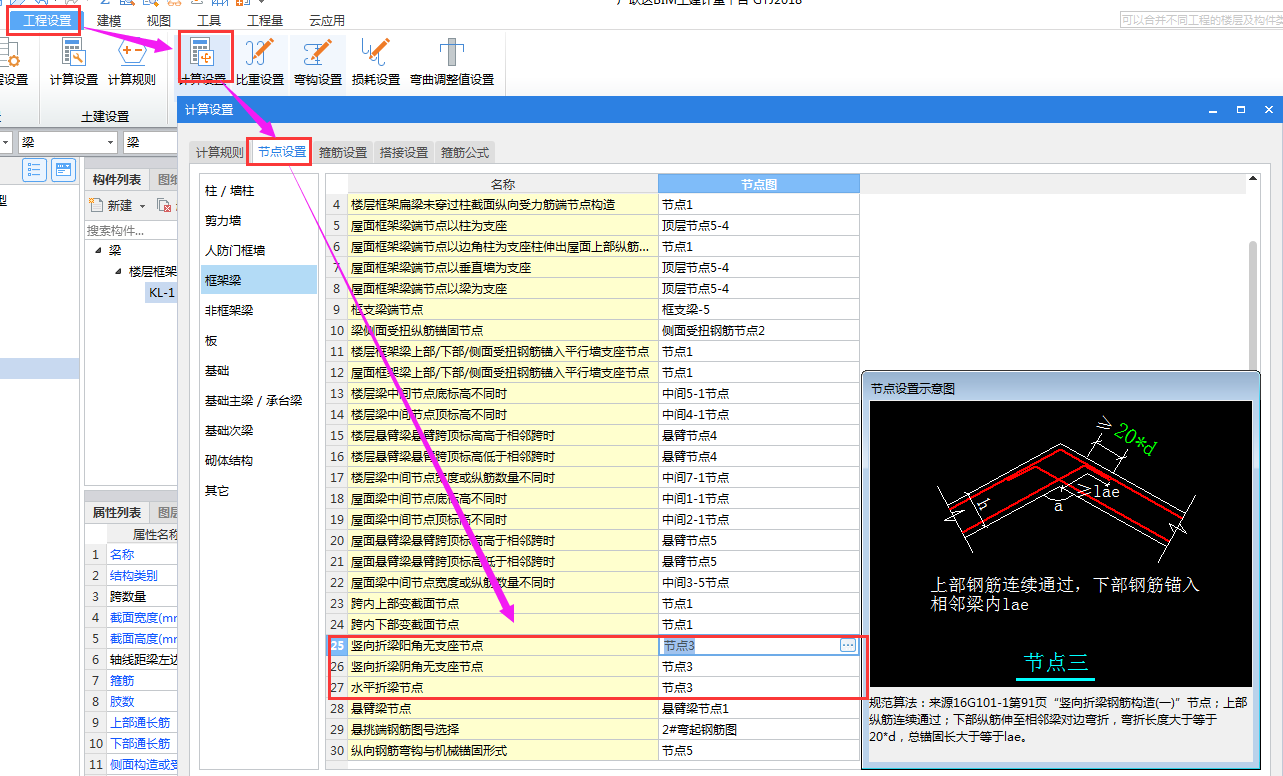Click 名称 link in property row 1
This screenshot has height=776, width=1283.
[122, 554]
